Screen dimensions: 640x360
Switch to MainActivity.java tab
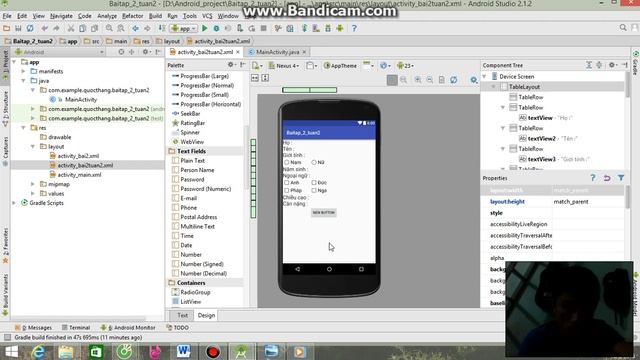tap(278, 52)
